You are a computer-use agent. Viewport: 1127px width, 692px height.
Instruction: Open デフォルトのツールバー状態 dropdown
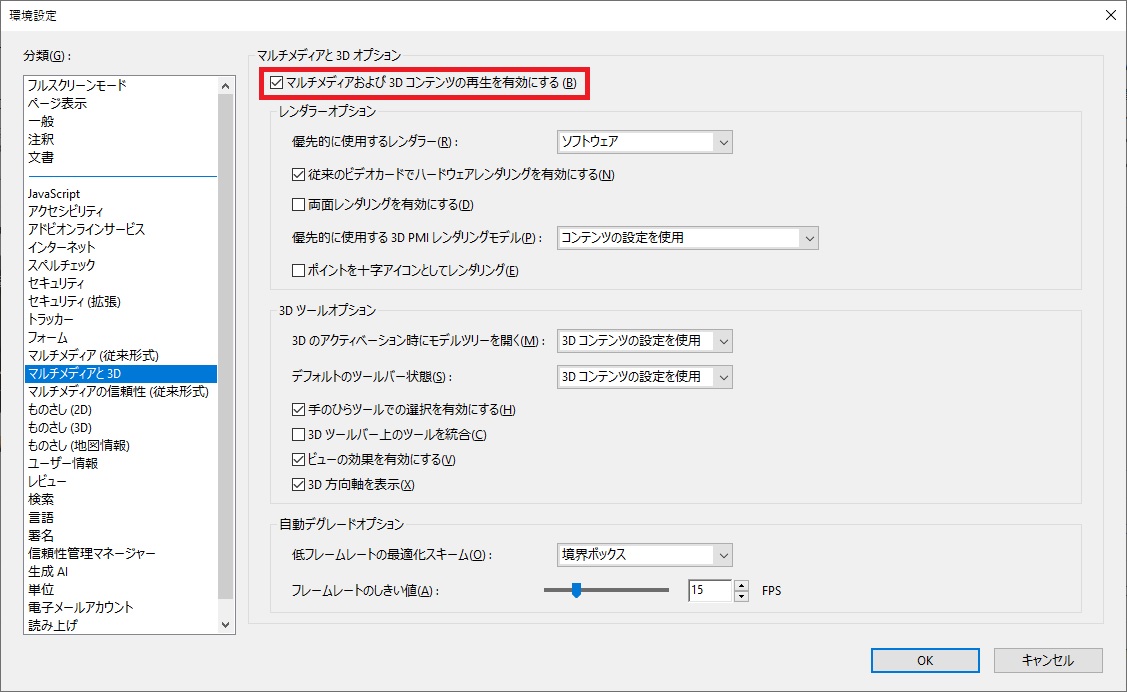pyautogui.click(x=644, y=377)
